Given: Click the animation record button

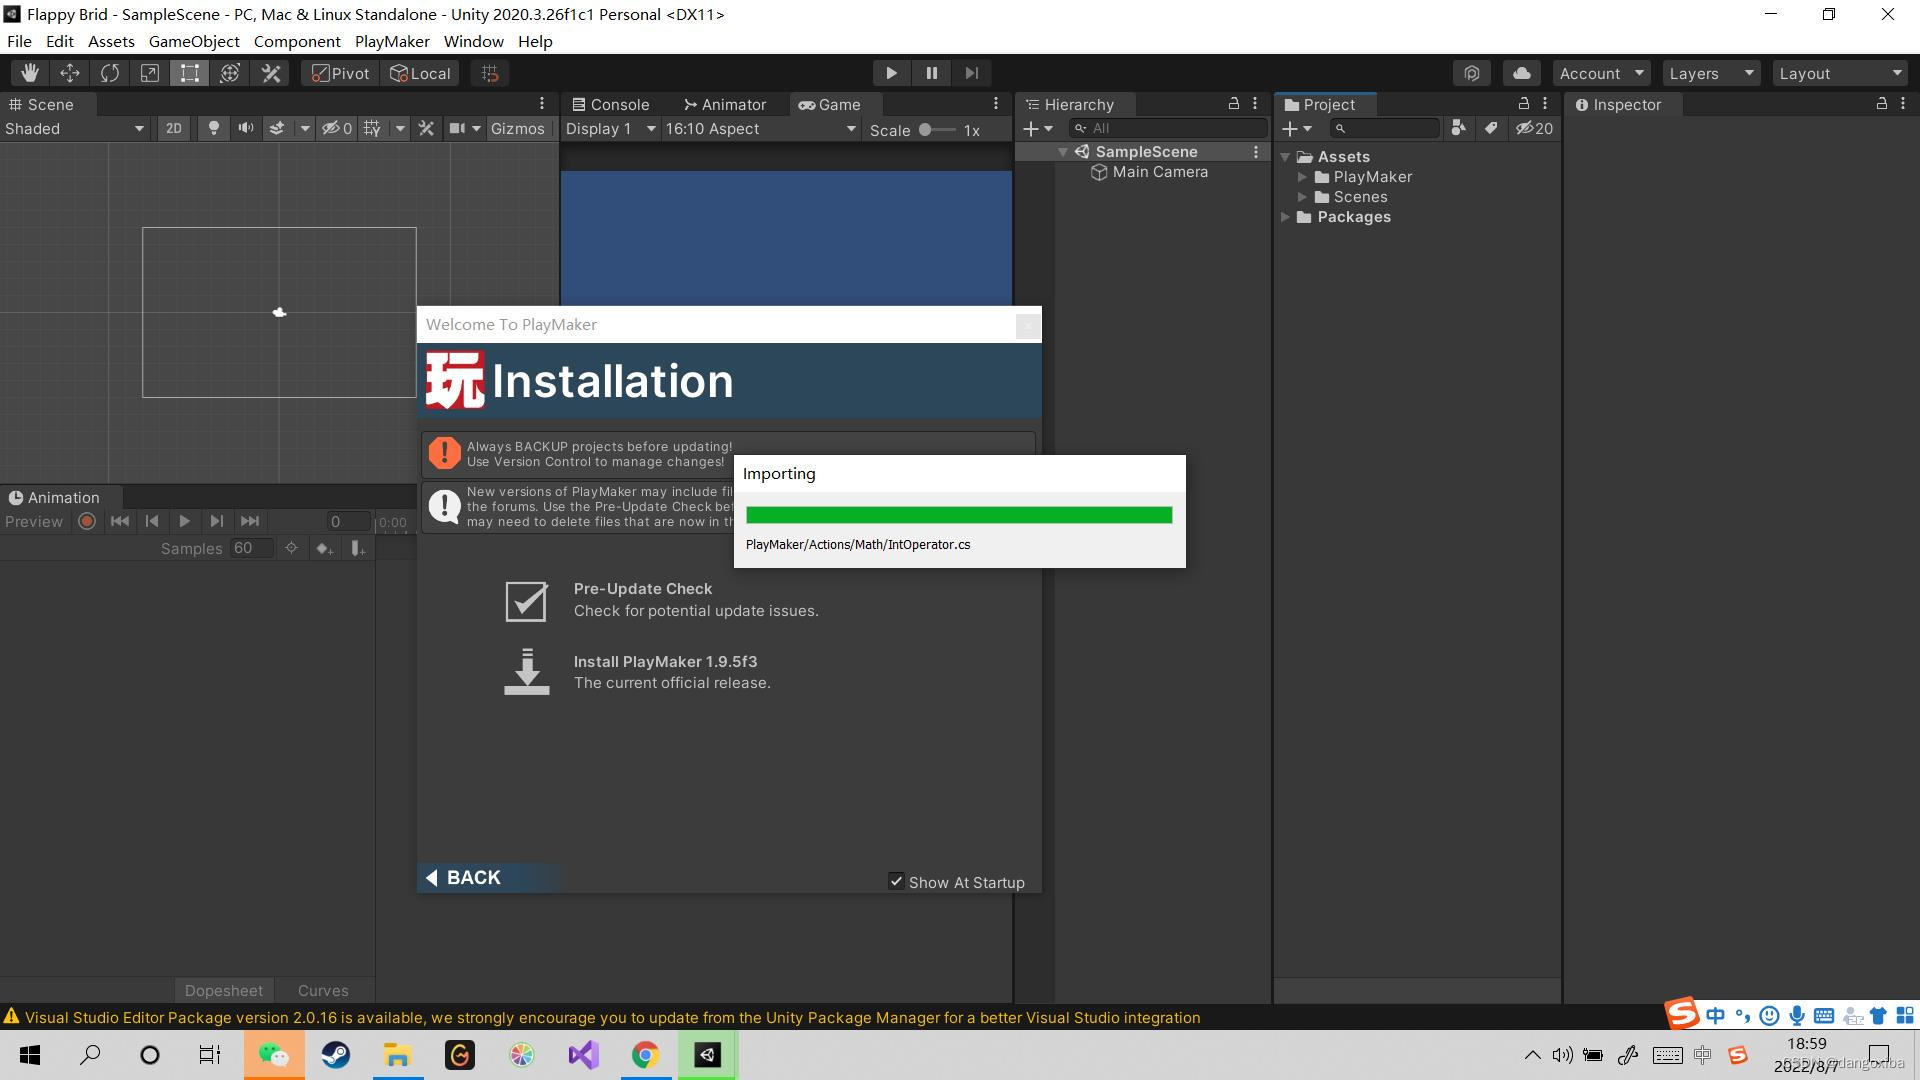Looking at the screenshot, I should click(x=87, y=521).
